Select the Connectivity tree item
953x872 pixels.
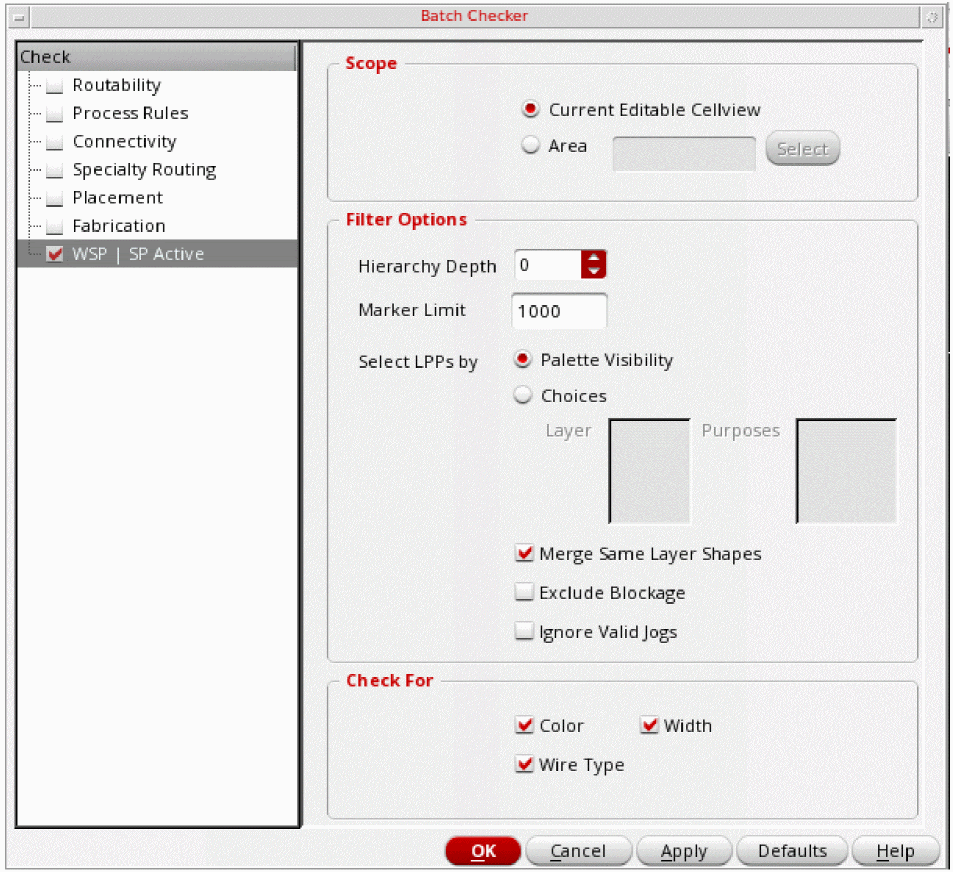[x=124, y=142]
